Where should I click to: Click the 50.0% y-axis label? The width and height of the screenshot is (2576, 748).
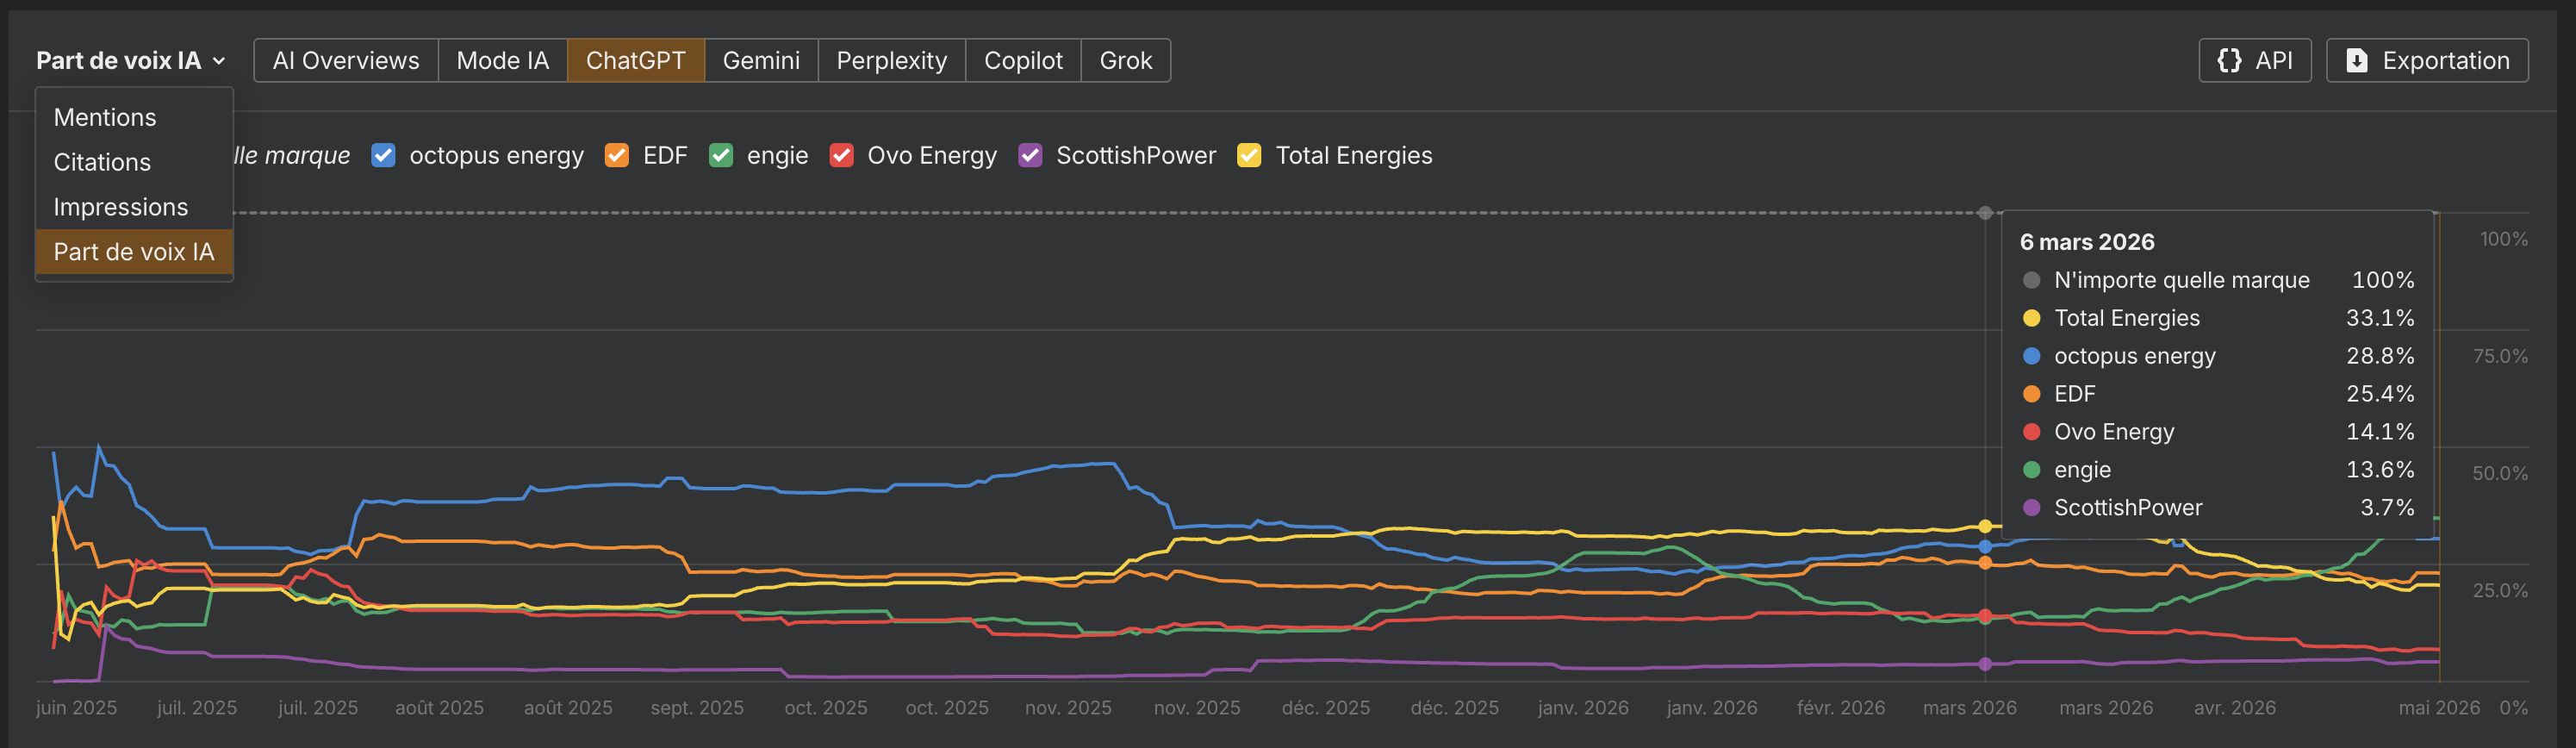pyautogui.click(x=2500, y=473)
